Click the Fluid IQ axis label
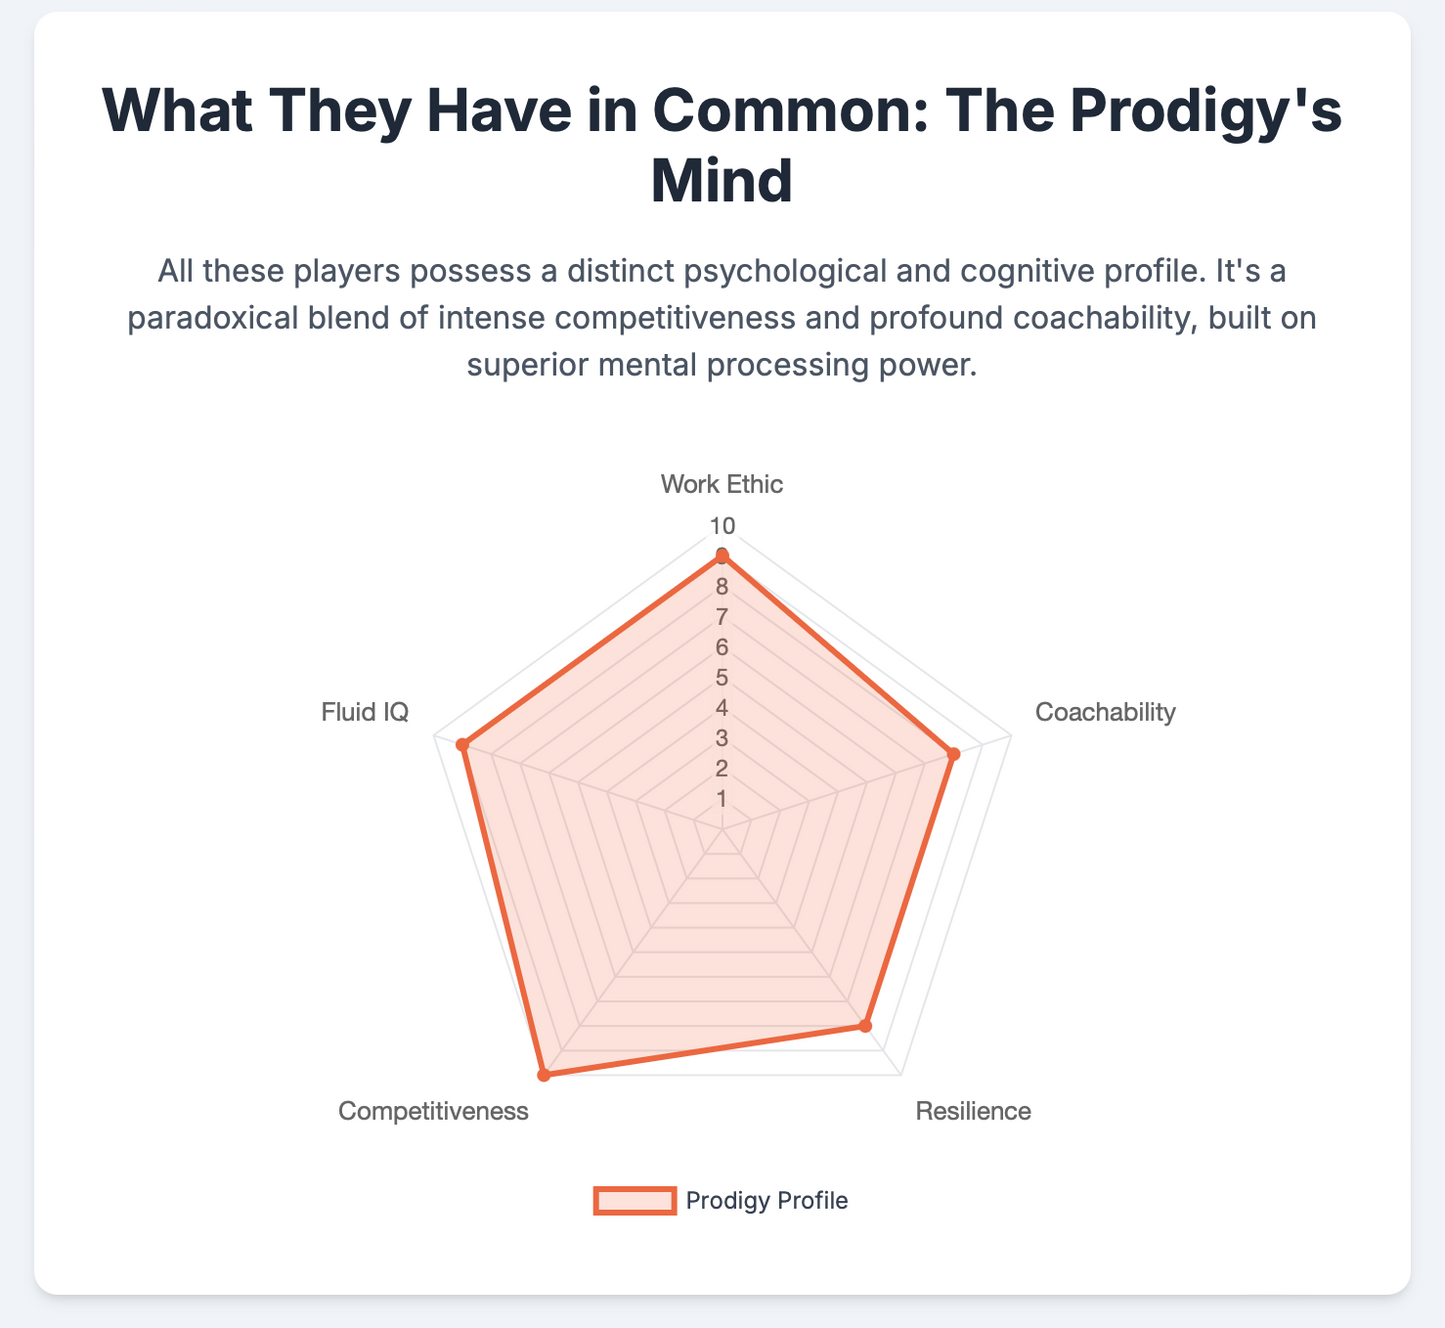This screenshot has width=1445, height=1328. (x=365, y=712)
